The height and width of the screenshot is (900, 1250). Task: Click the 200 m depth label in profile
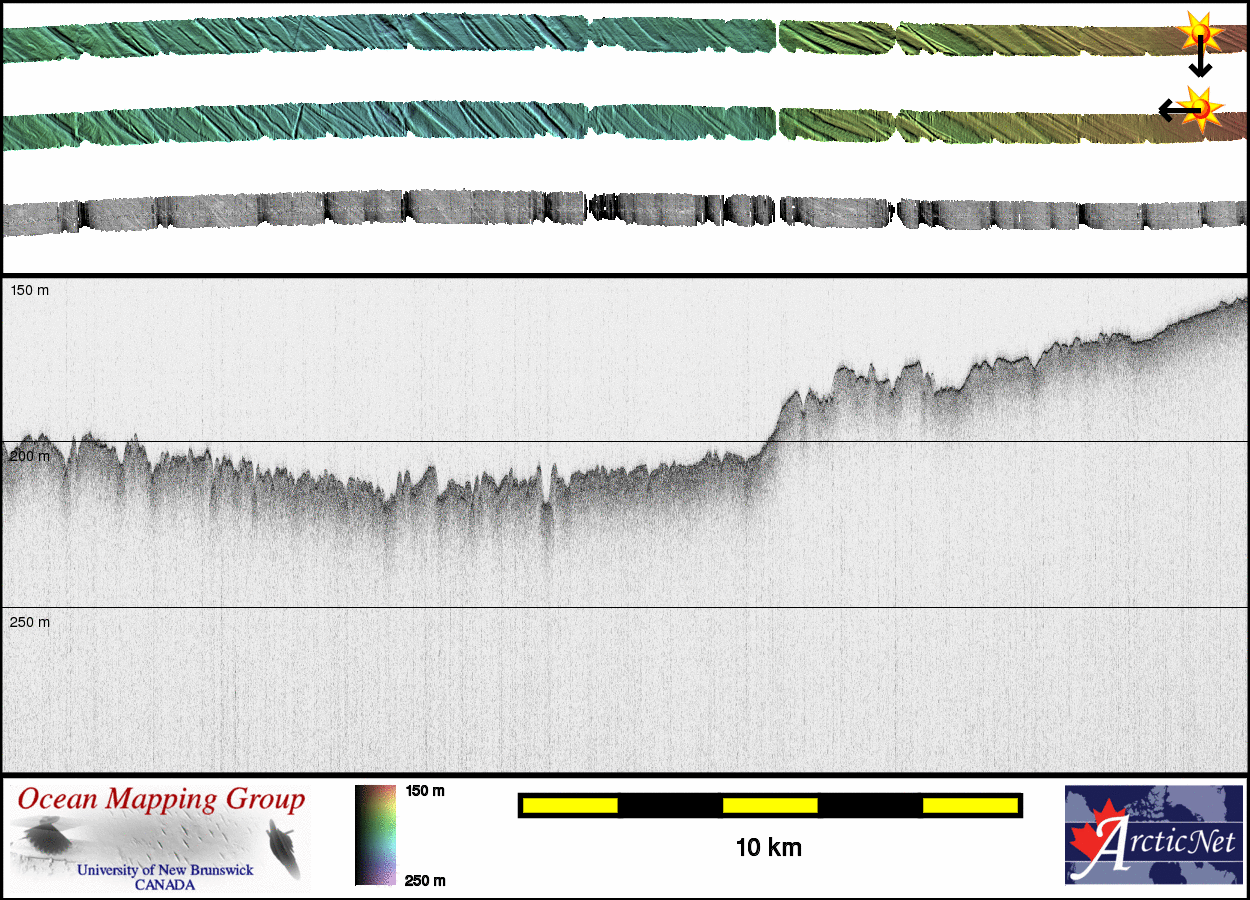29,456
